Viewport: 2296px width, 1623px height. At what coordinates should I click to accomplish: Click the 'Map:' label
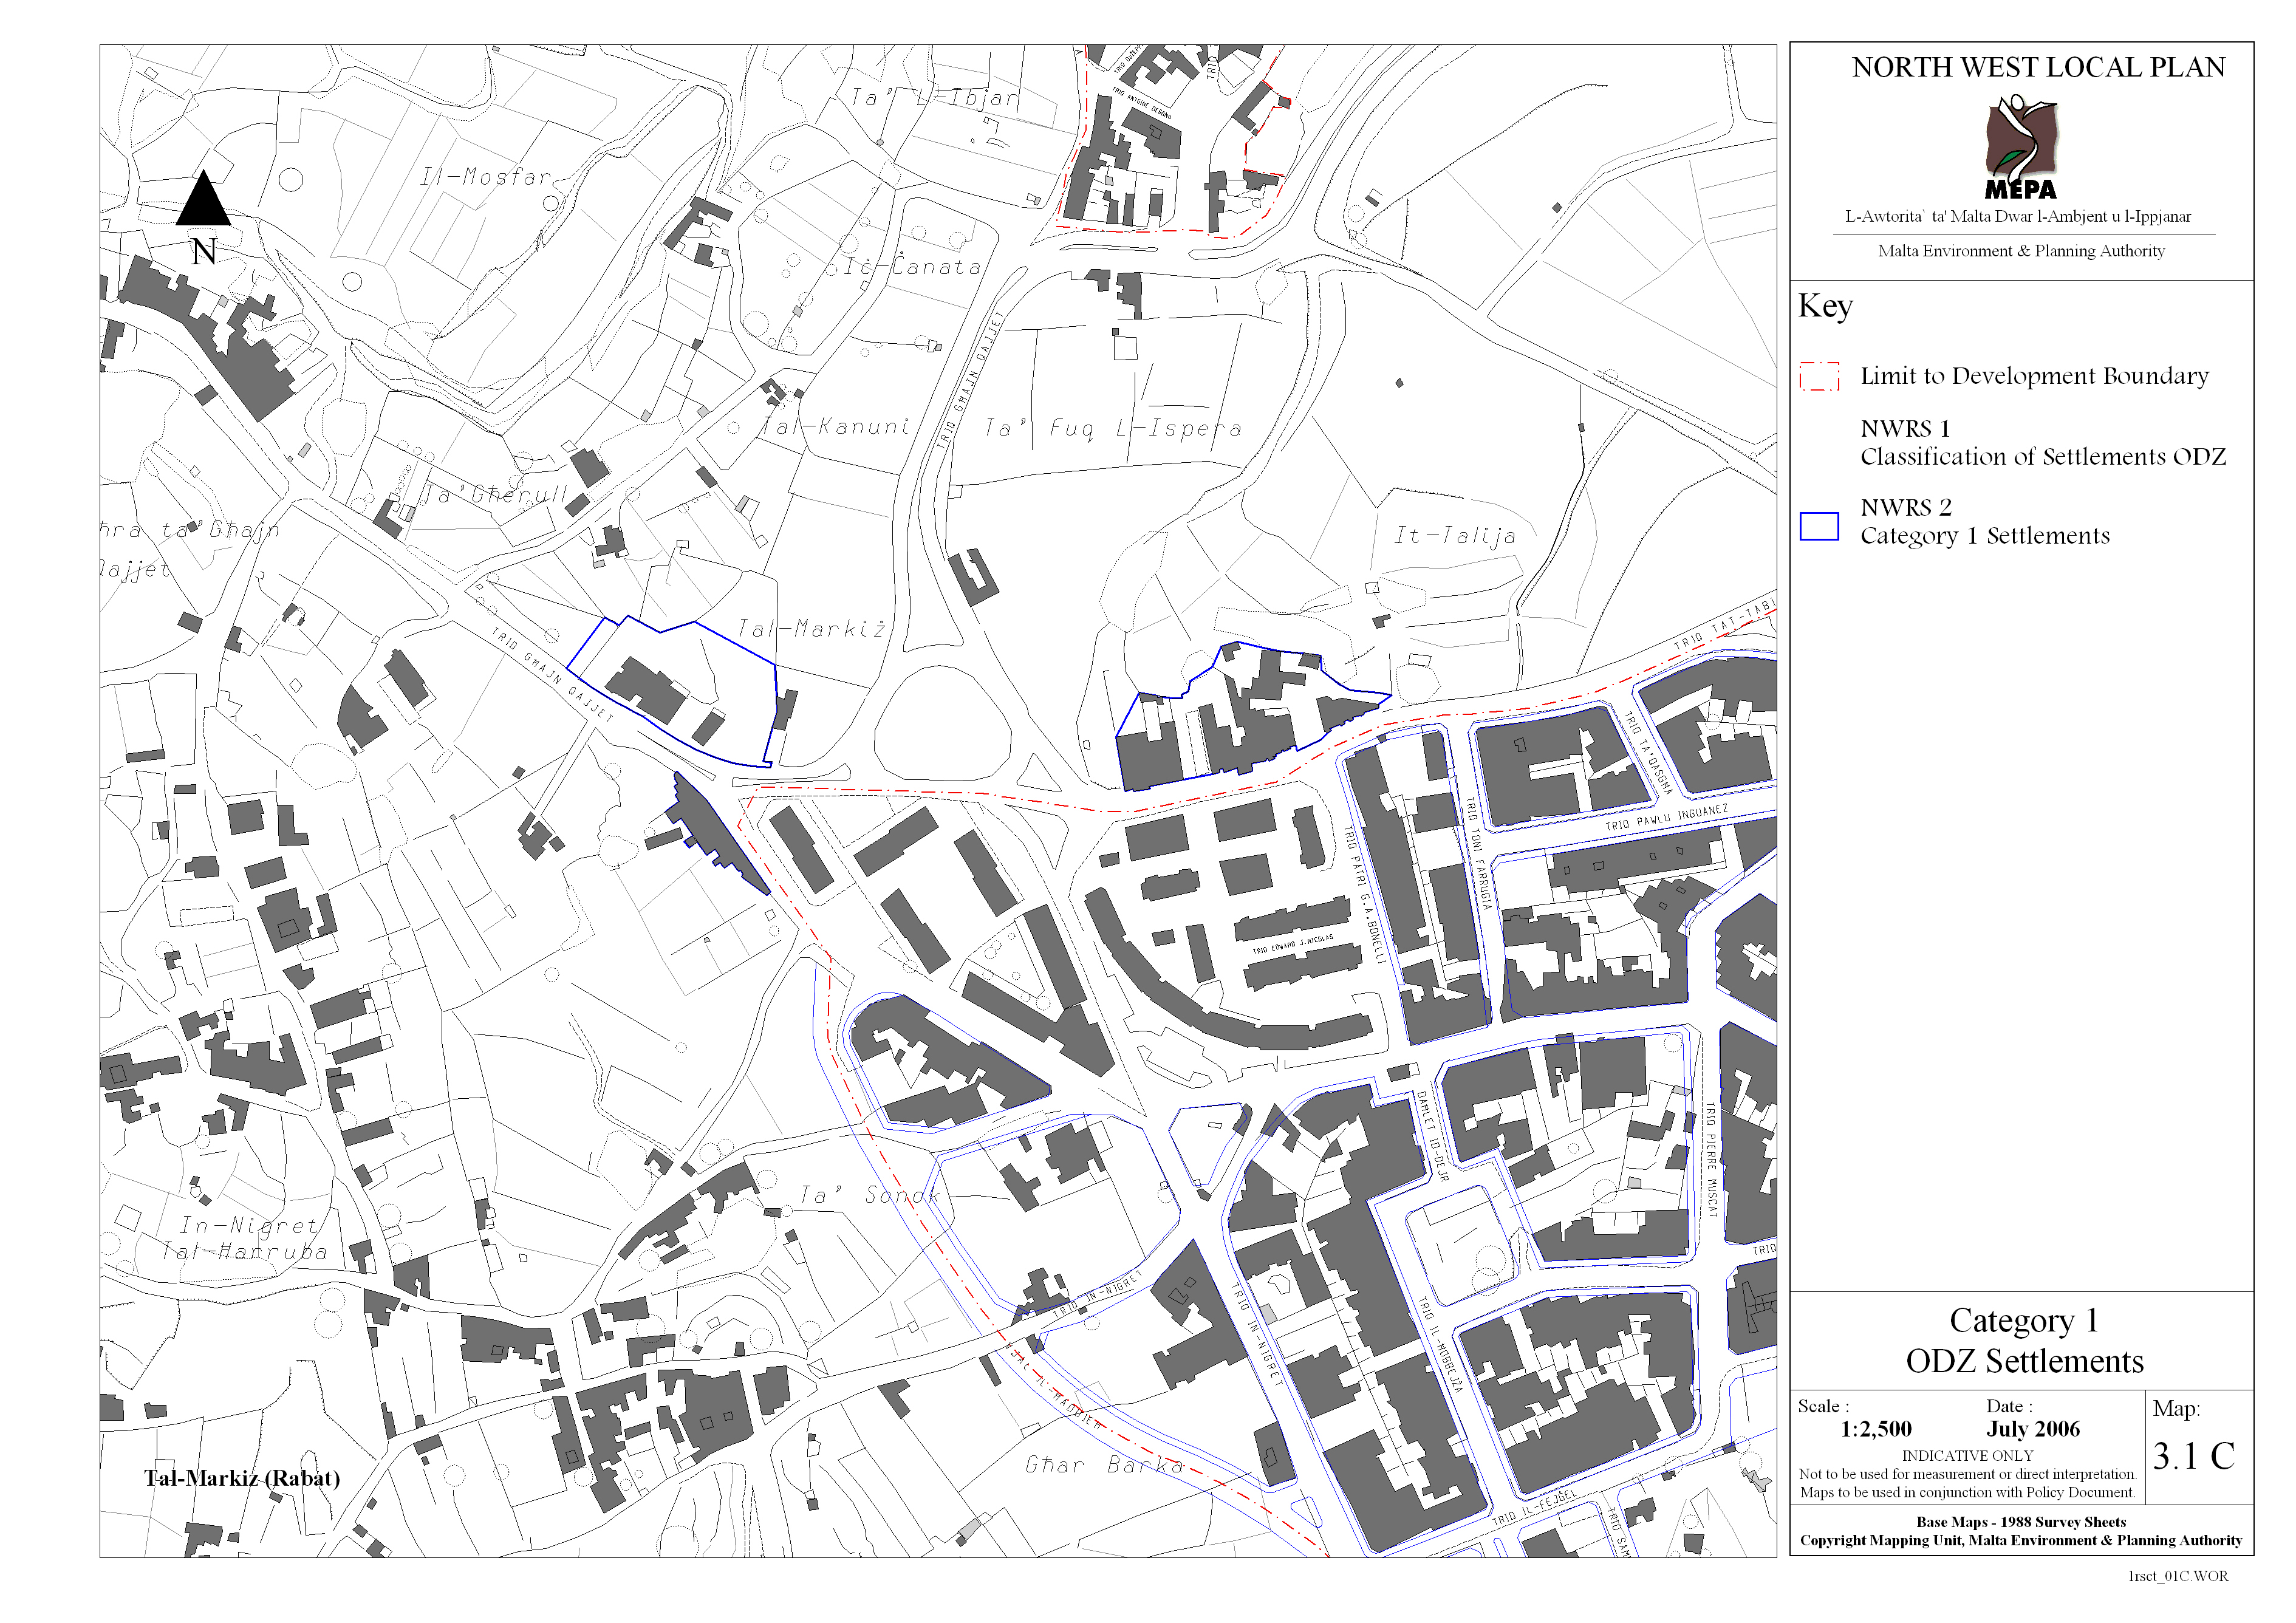(2176, 1409)
